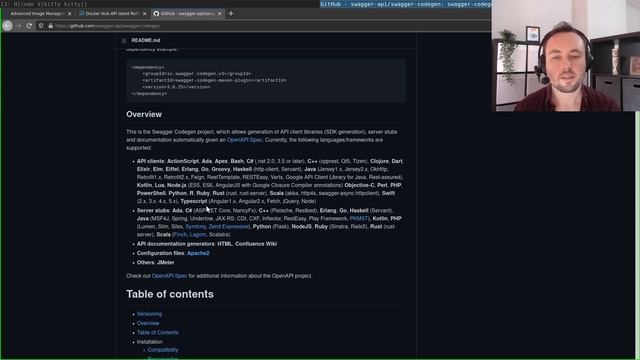Click the Table of contents heading
Image resolution: width=640 pixels, height=360 pixels.
[170, 294]
